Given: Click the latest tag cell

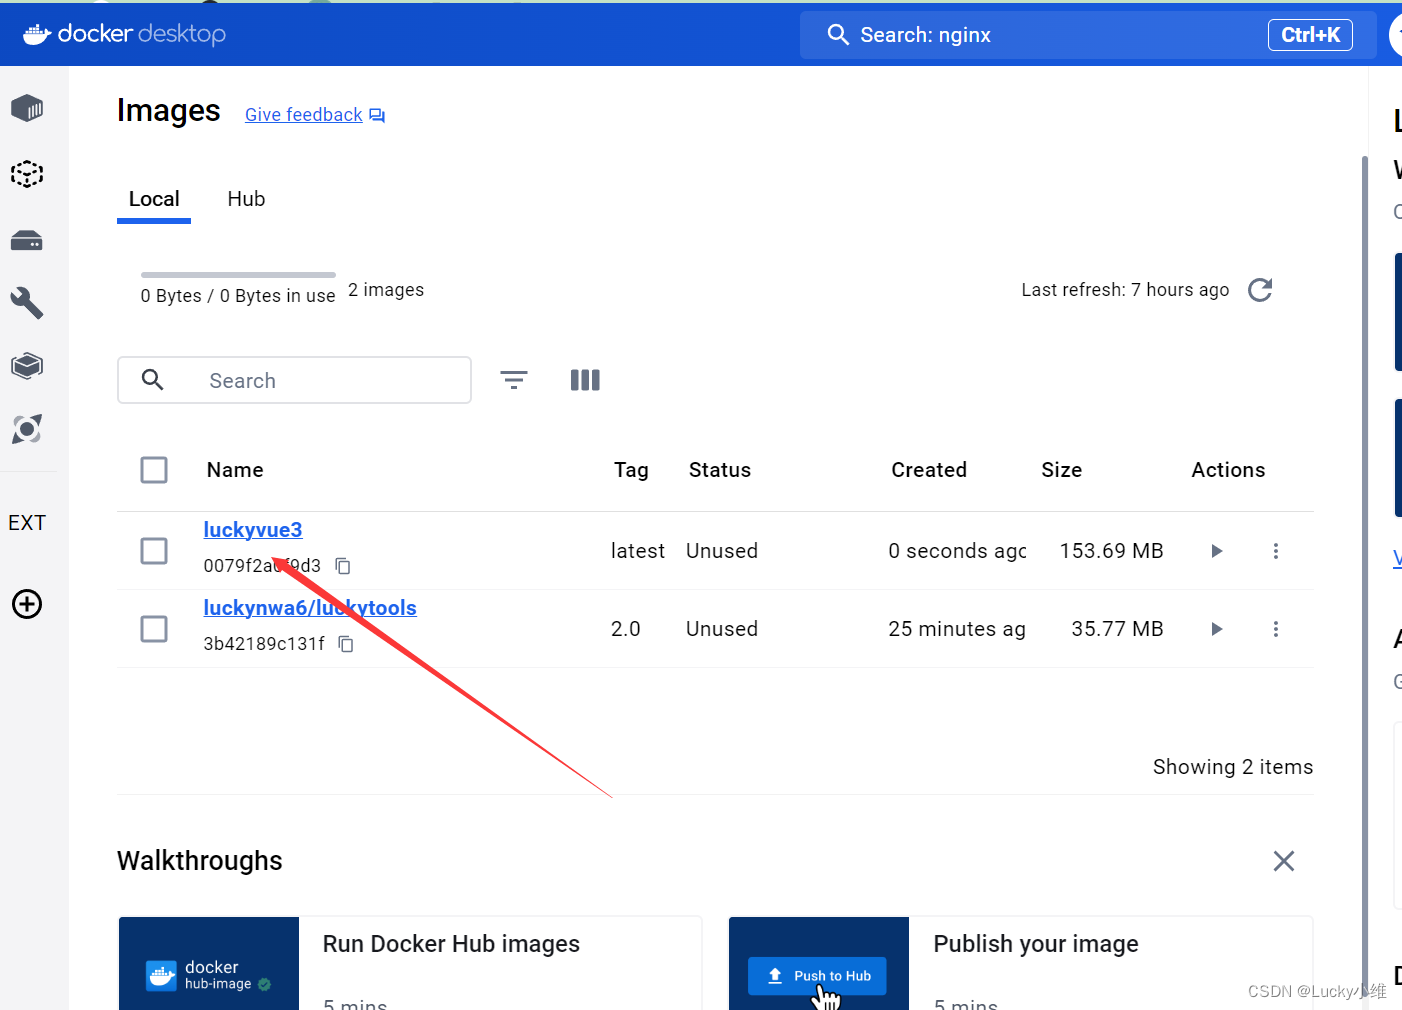Looking at the screenshot, I should point(638,551).
